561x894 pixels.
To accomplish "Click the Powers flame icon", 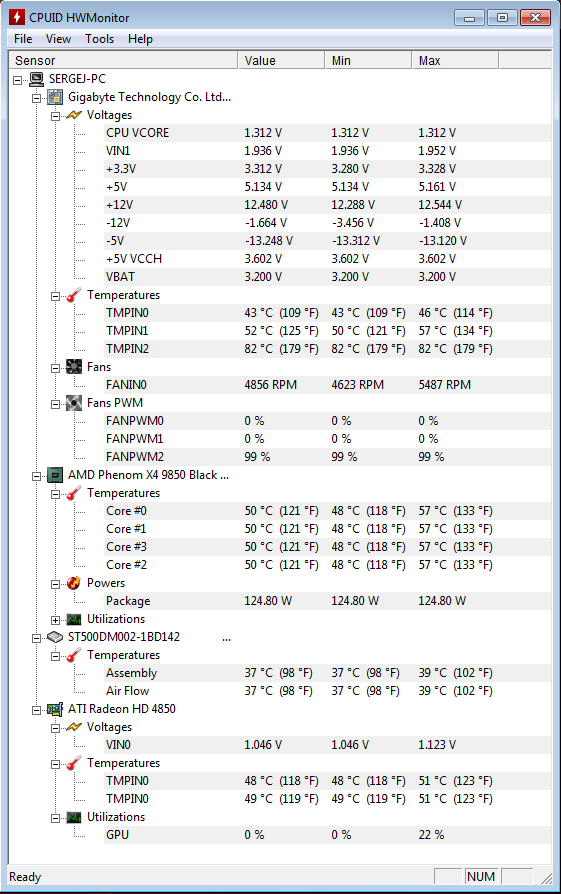I will [74, 583].
